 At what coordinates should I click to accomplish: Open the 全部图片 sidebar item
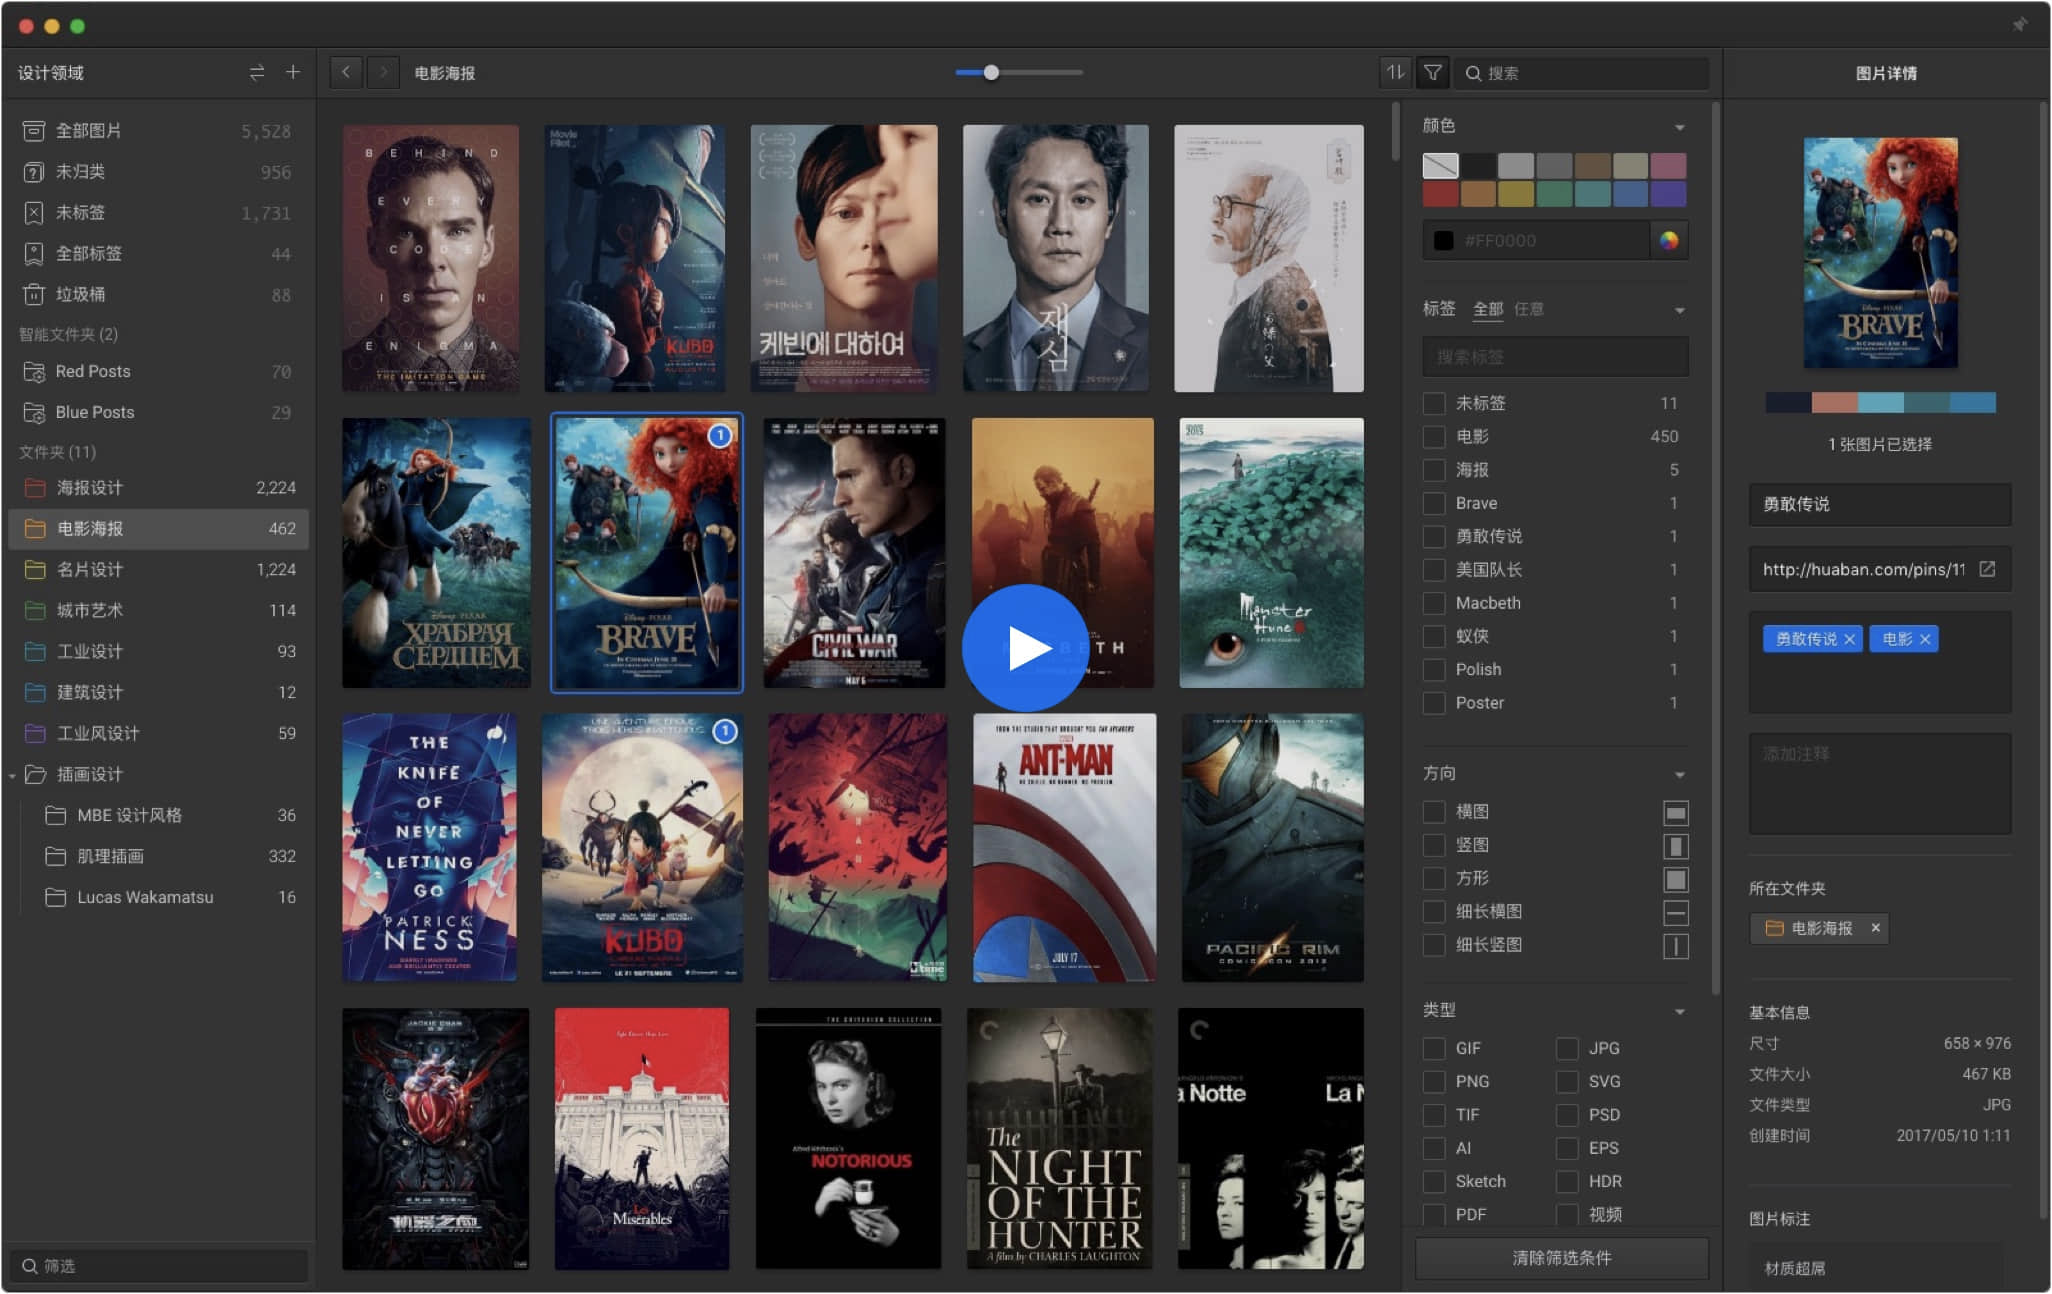[x=88, y=131]
